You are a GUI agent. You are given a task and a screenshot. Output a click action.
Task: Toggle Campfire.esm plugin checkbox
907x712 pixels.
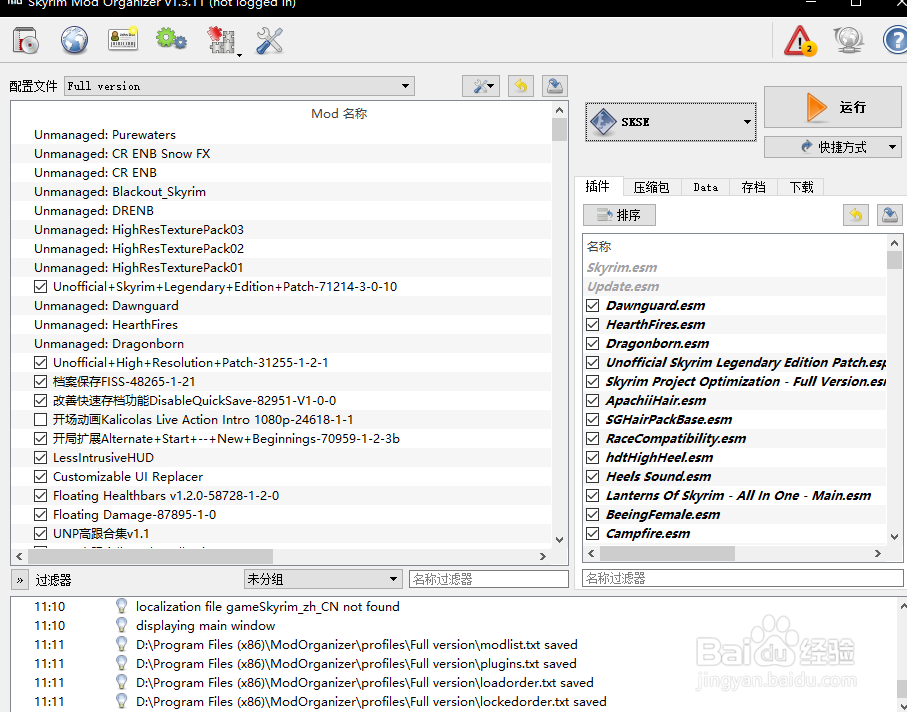pyautogui.click(x=592, y=533)
